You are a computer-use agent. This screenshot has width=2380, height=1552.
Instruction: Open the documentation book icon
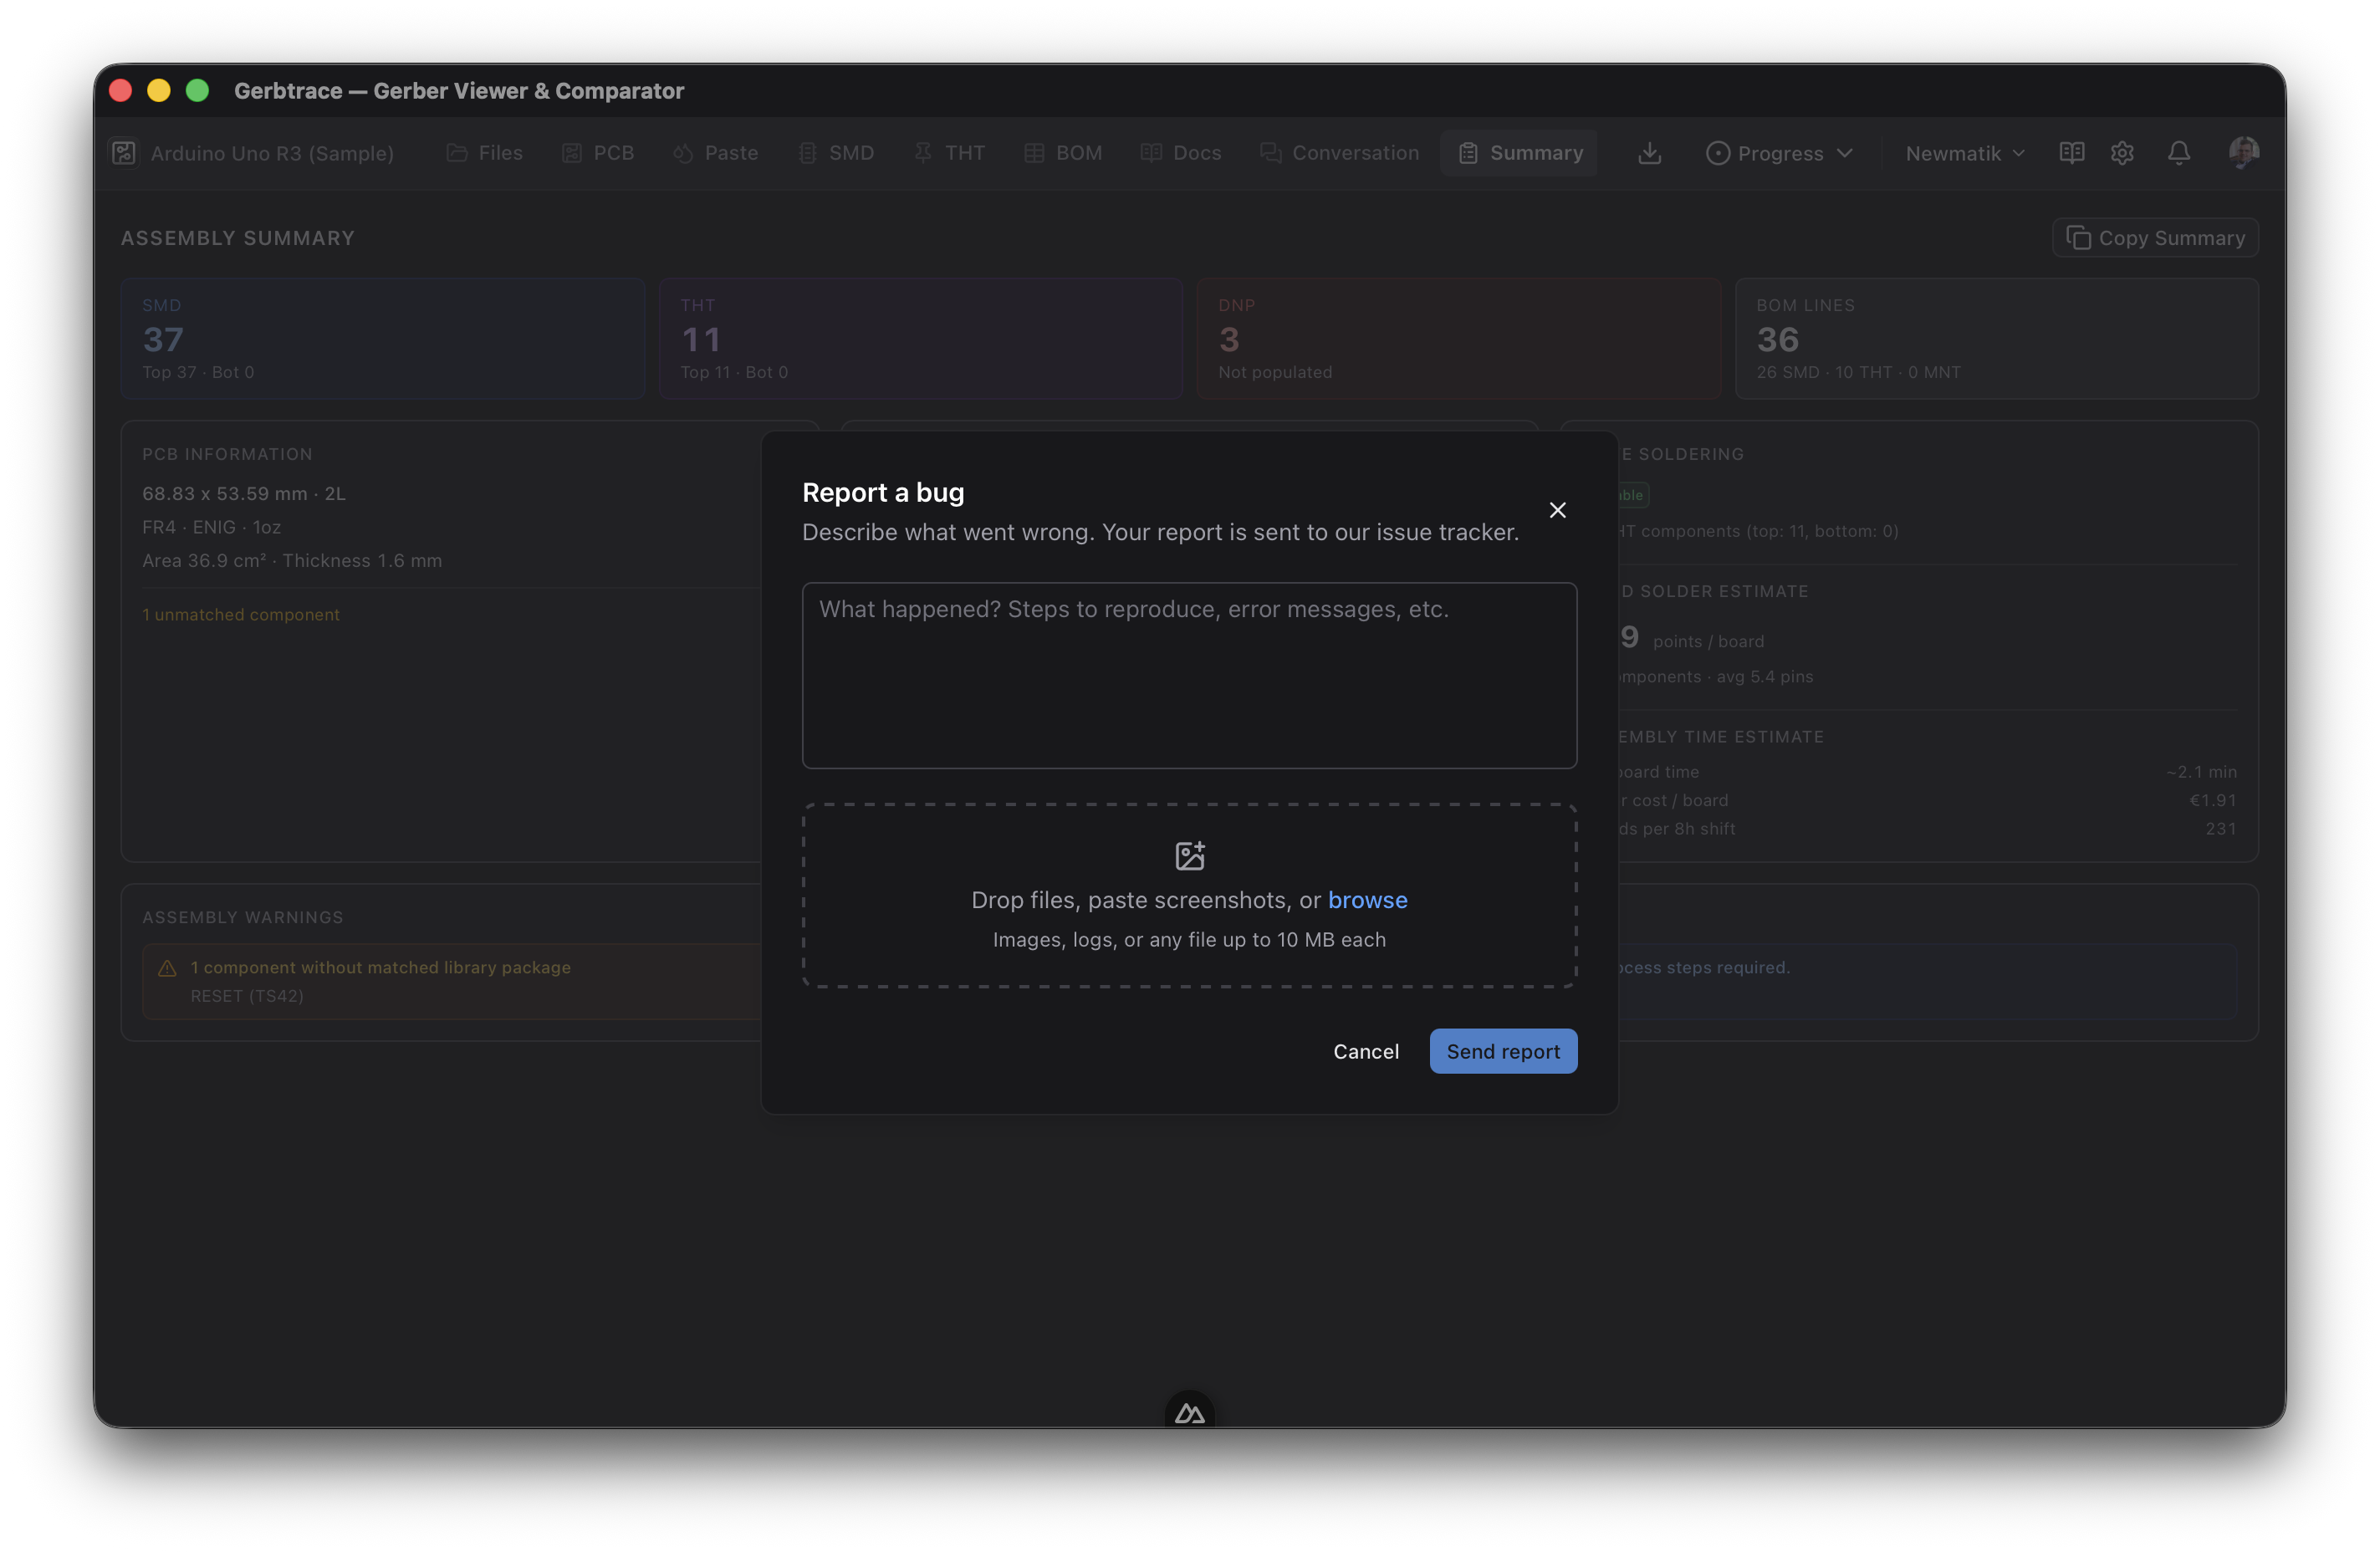[x=2071, y=153]
